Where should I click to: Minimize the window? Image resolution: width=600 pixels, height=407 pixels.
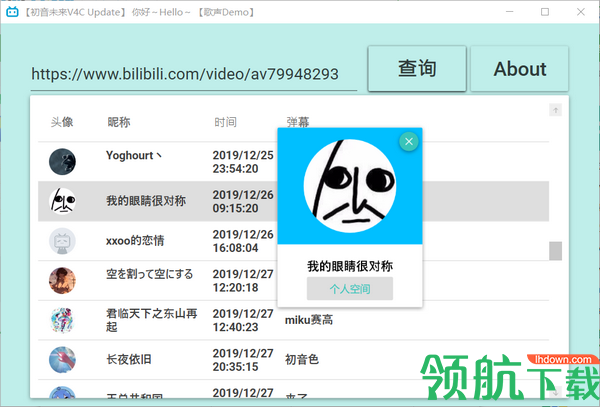509,12
